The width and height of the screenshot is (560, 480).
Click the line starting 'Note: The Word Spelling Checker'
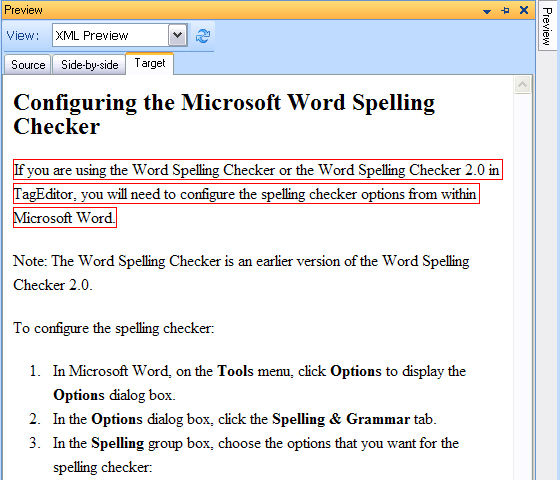point(241,261)
